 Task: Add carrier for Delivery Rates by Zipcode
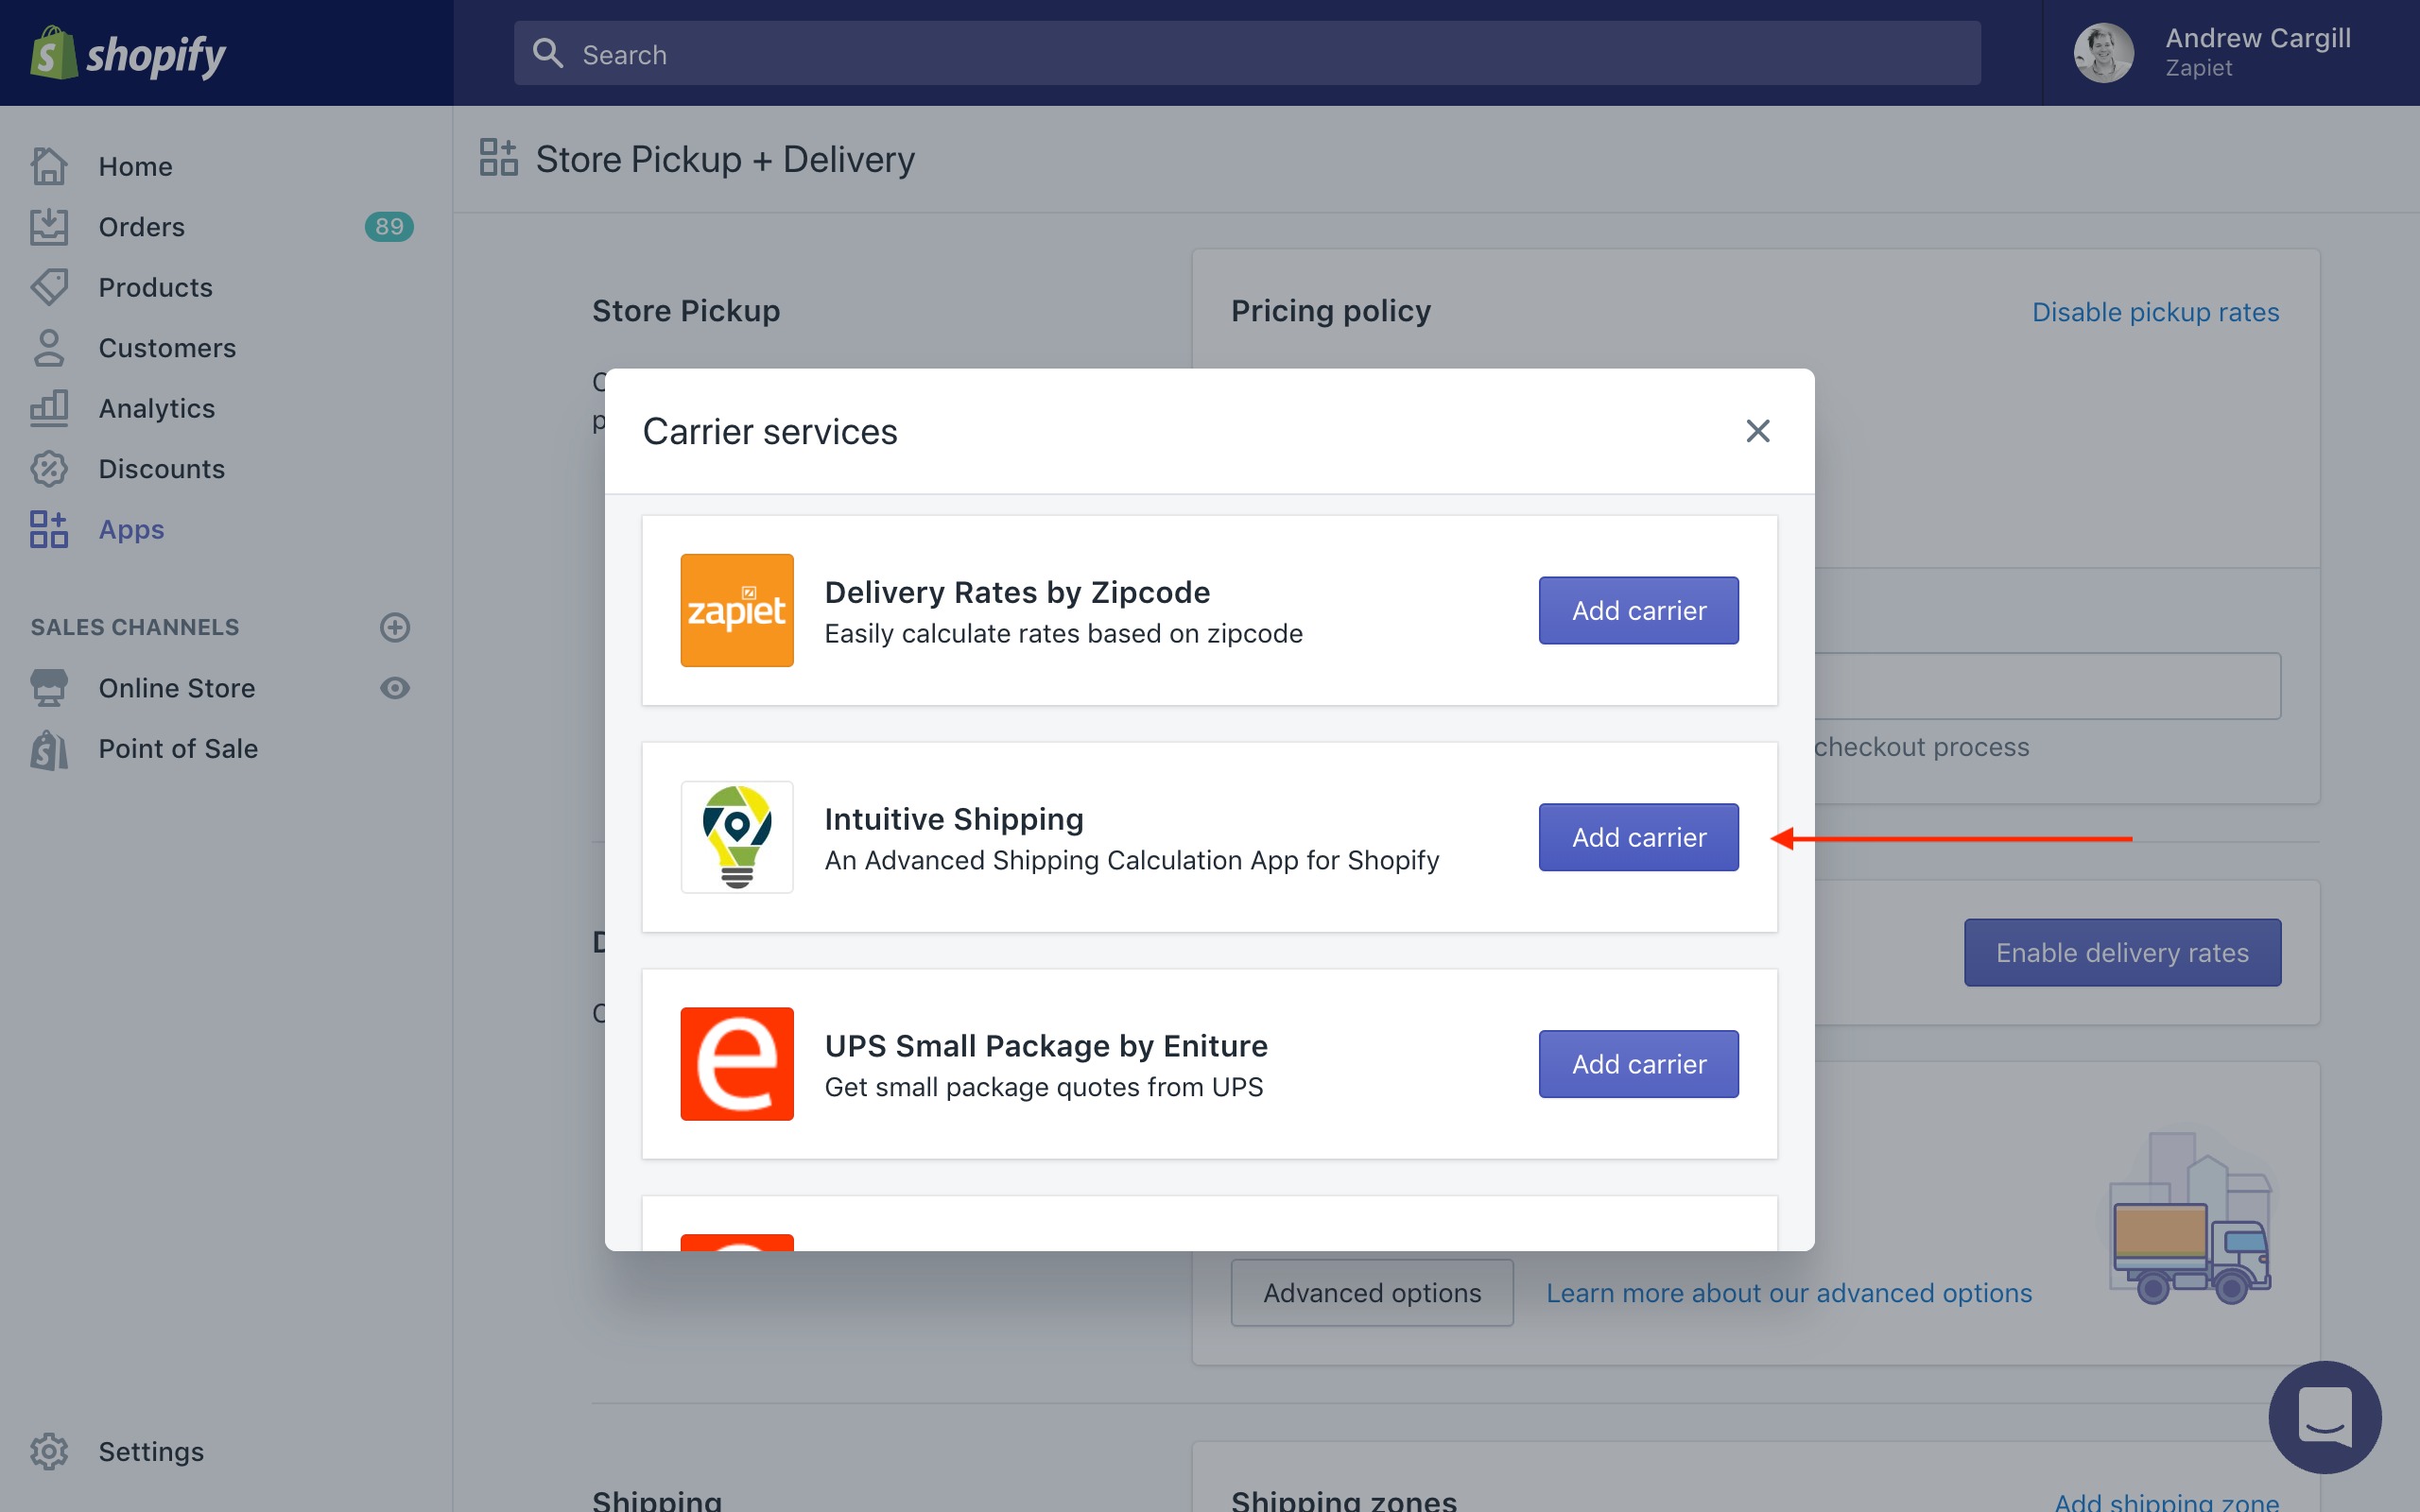coord(1638,610)
